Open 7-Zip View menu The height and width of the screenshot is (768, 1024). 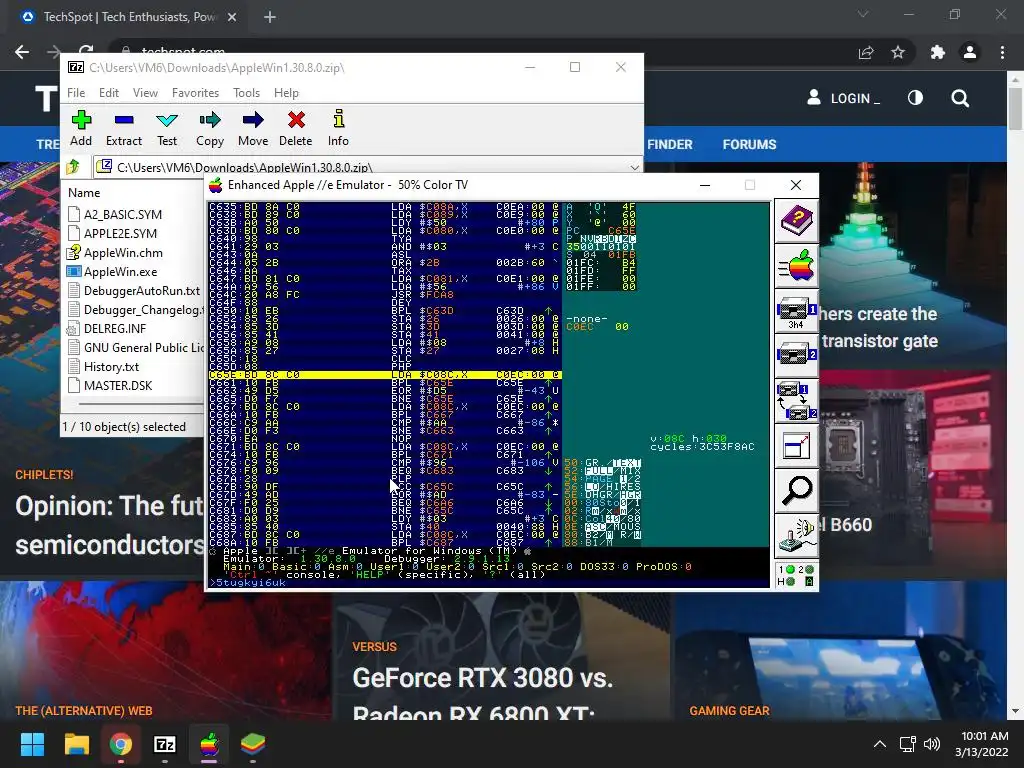pyautogui.click(x=145, y=93)
